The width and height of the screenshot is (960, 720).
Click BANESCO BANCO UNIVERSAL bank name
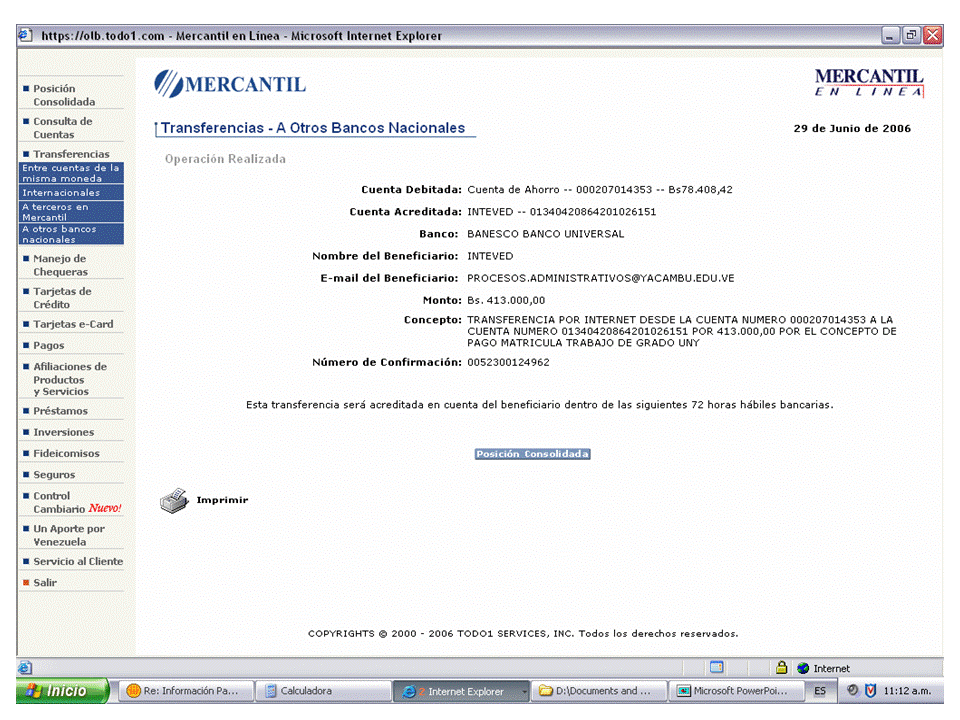(x=546, y=234)
